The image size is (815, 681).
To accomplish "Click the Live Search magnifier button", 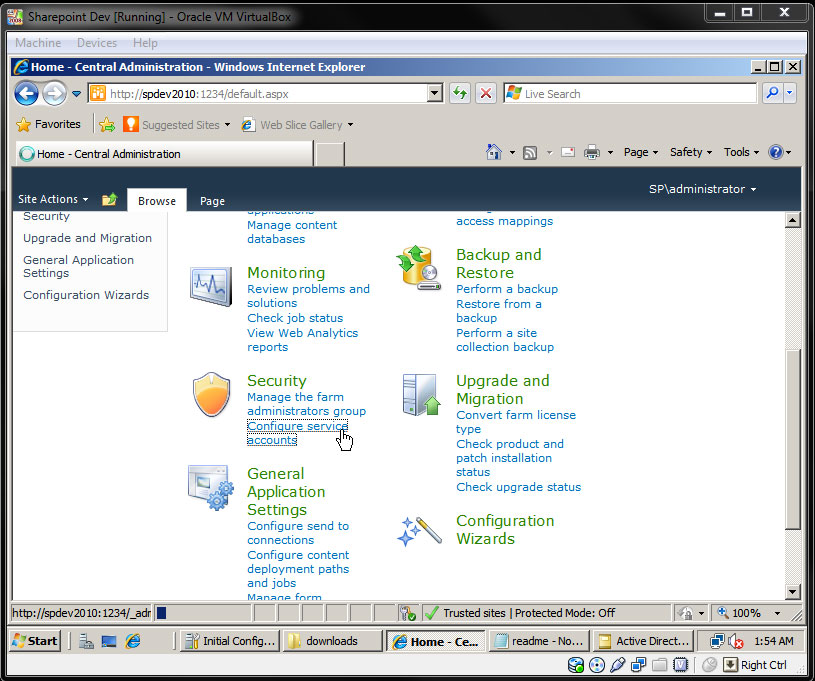I will [773, 94].
